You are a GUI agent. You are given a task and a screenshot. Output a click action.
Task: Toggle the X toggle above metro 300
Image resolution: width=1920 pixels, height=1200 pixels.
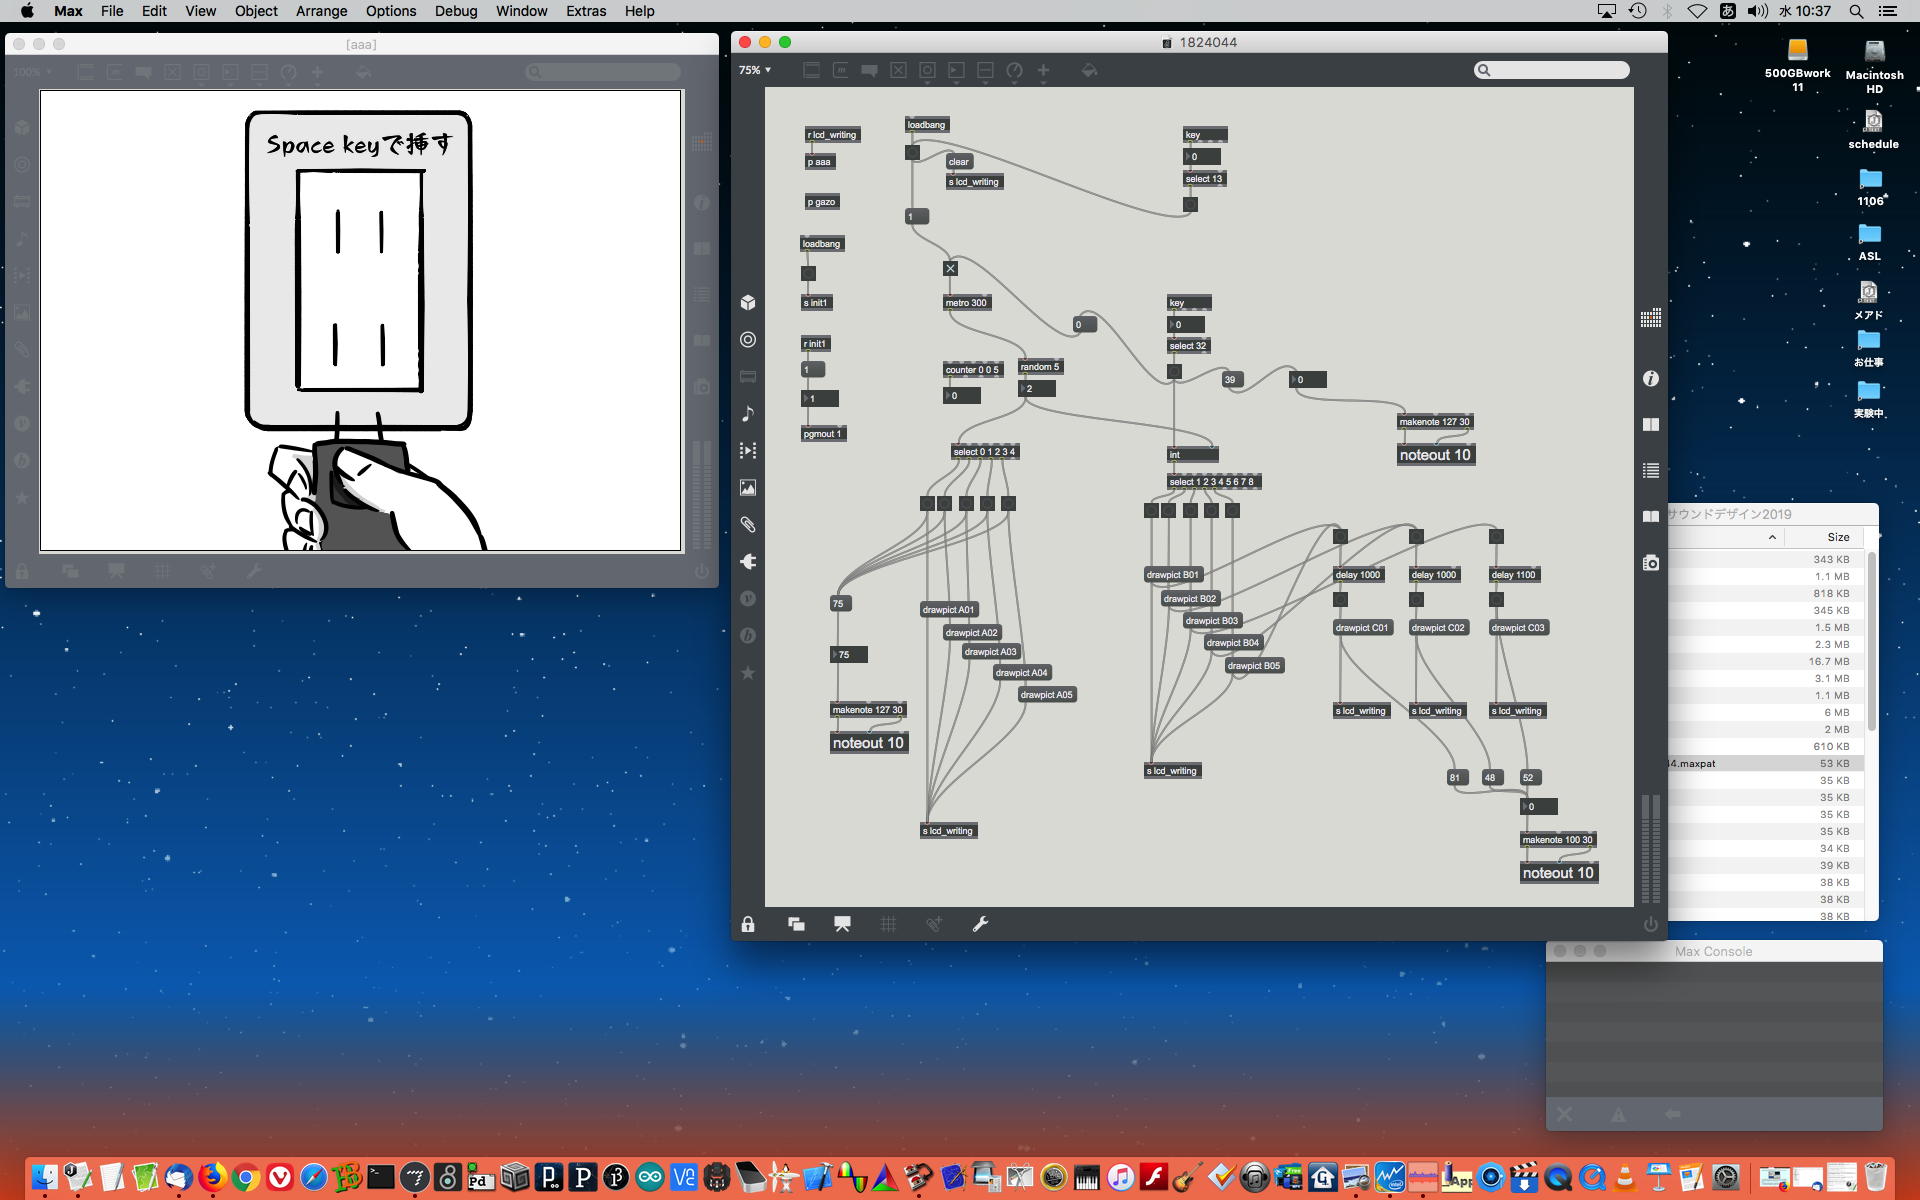pos(950,268)
